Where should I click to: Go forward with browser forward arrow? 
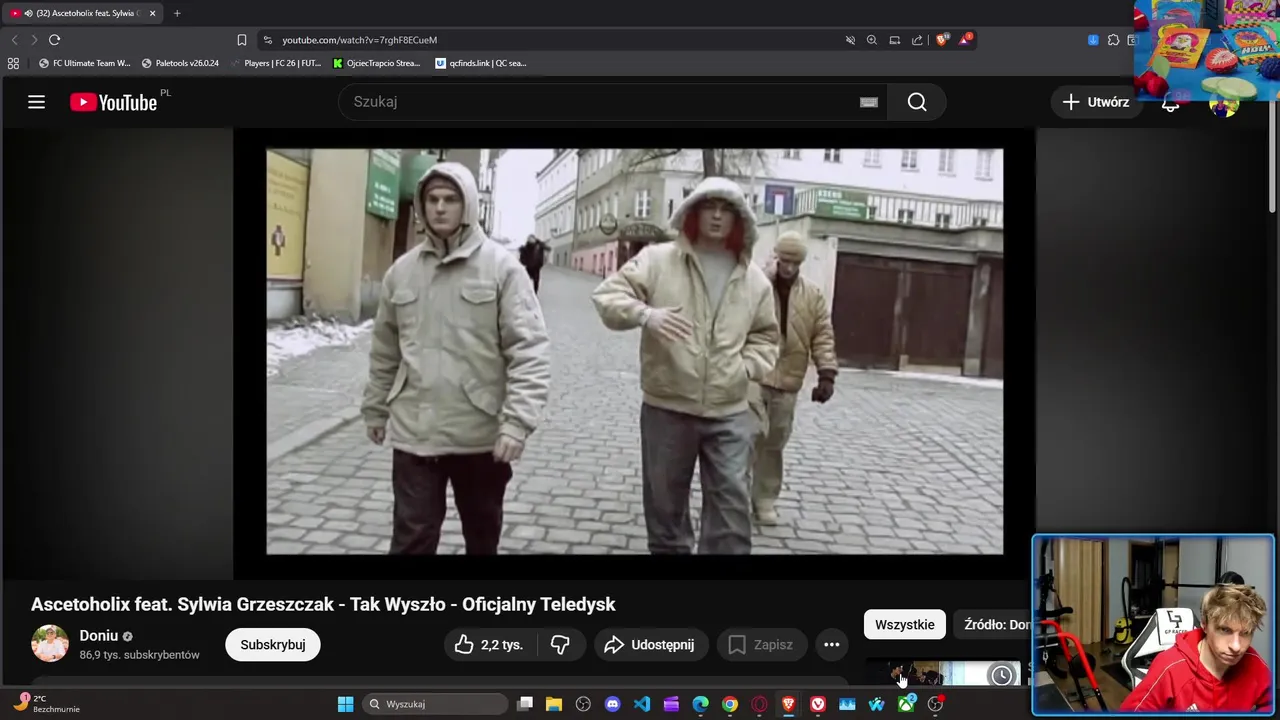point(34,40)
